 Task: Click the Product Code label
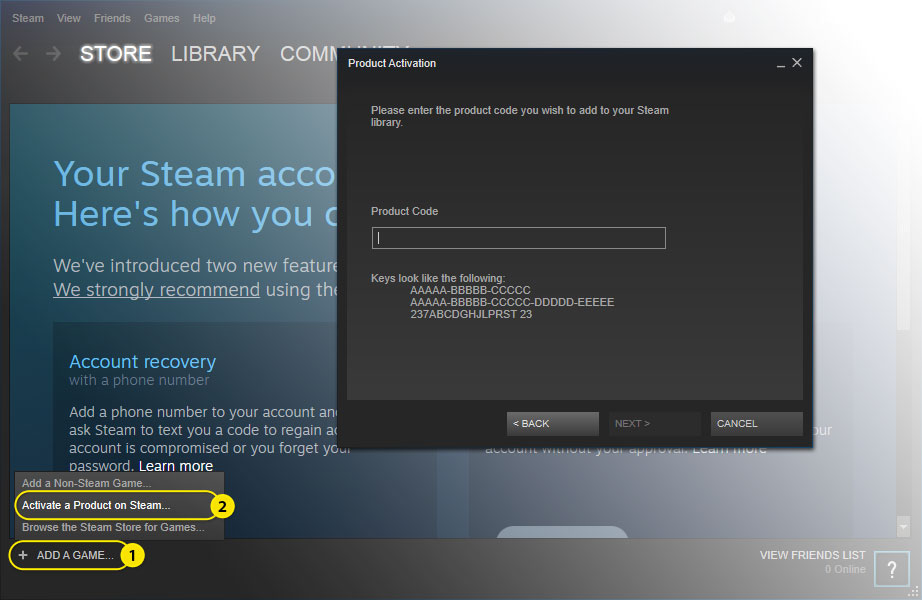(405, 211)
